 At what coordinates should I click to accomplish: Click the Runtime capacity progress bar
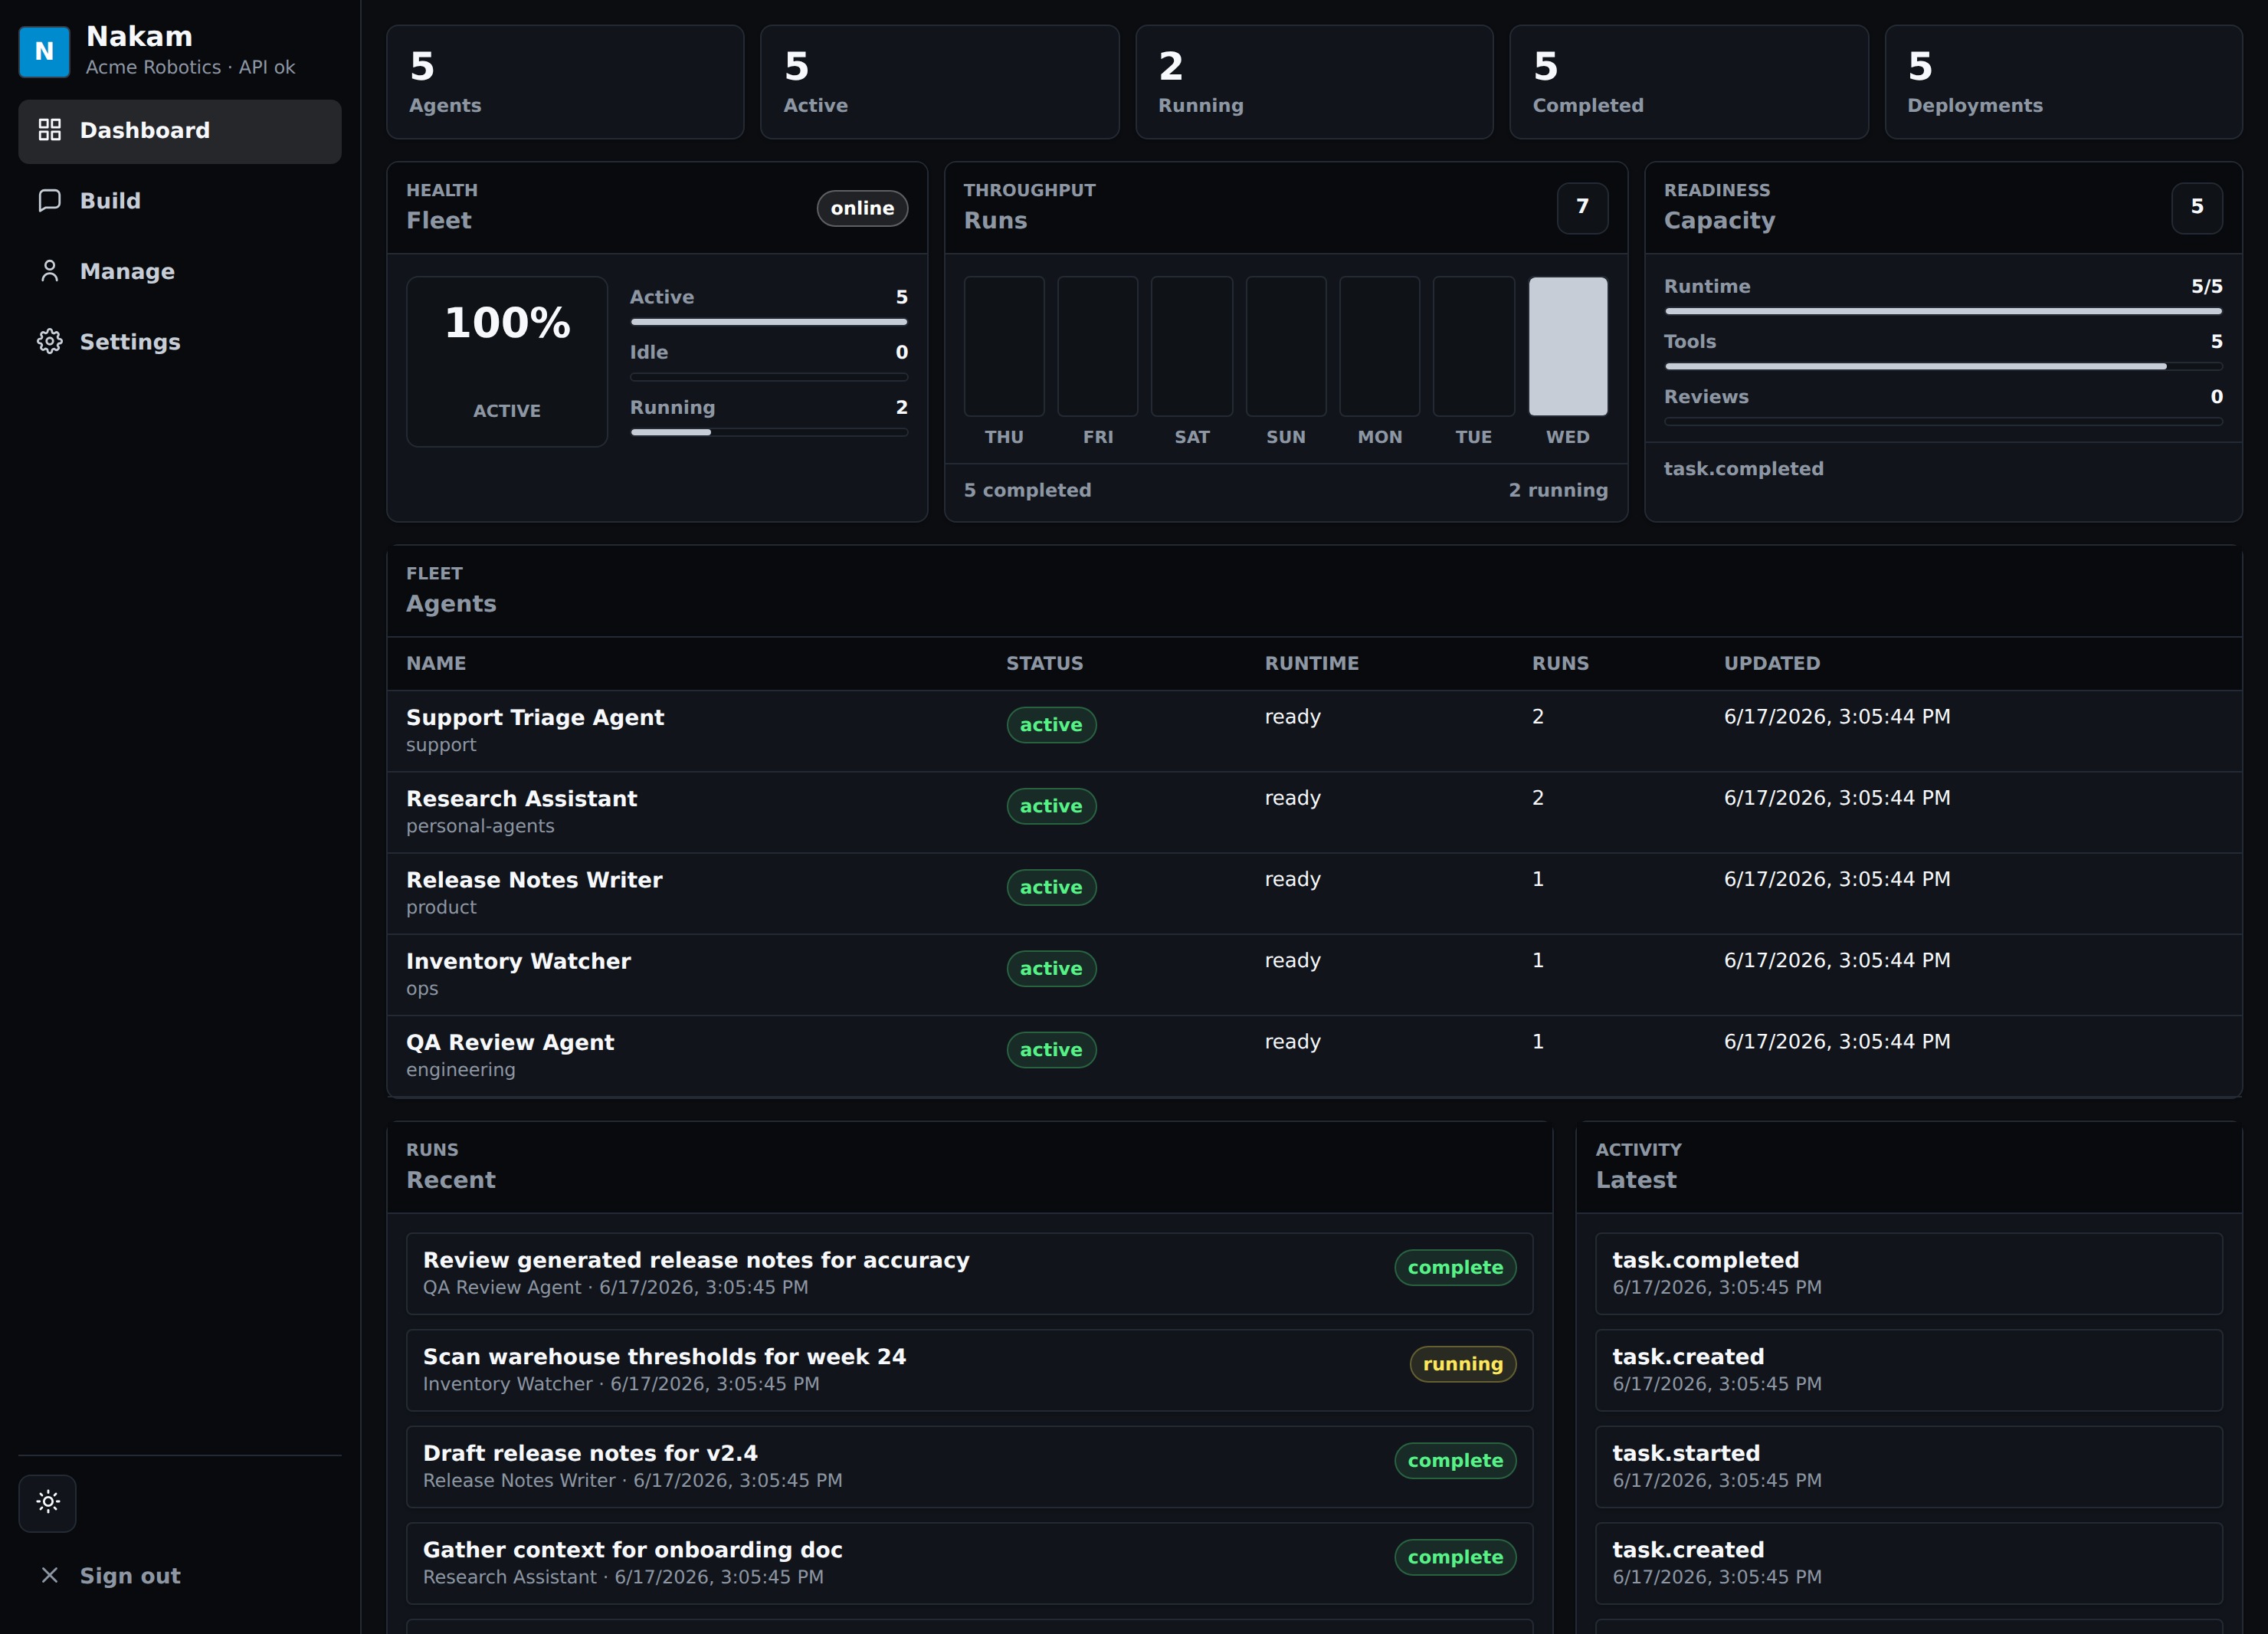[1943, 311]
